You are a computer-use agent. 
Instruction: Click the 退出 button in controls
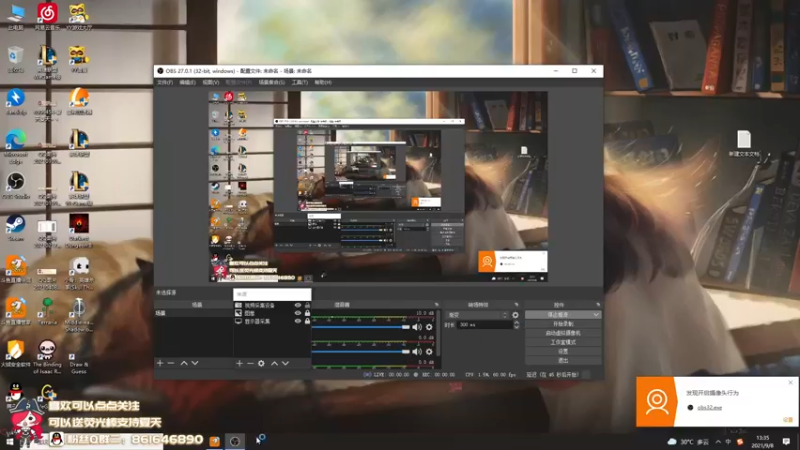coord(563,361)
